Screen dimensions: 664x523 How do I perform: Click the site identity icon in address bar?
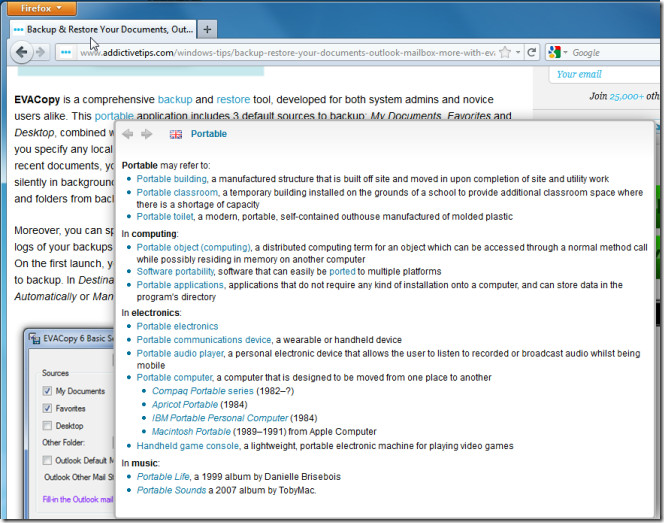66,52
